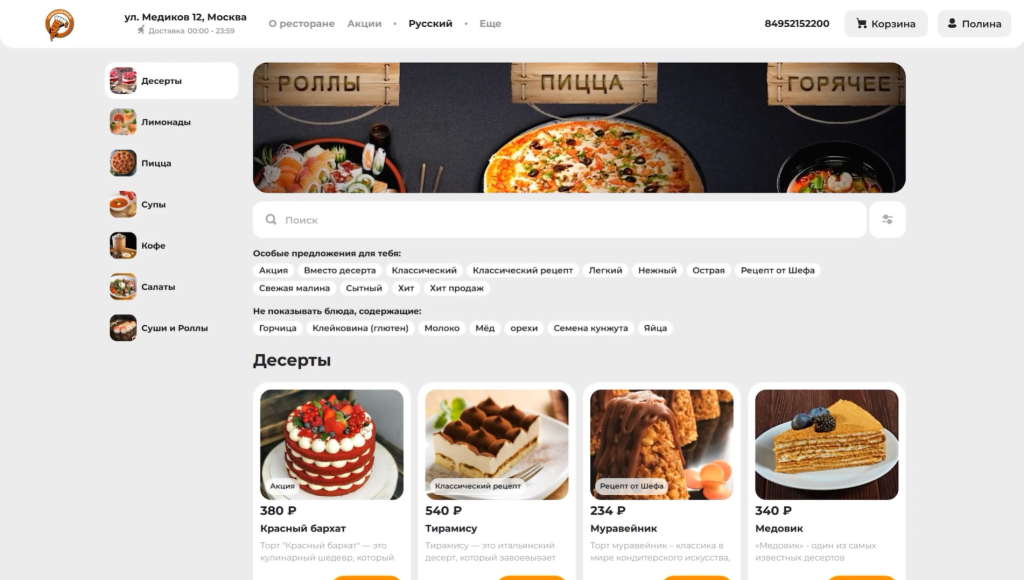Toggle the Акция offer tag filter

click(273, 270)
